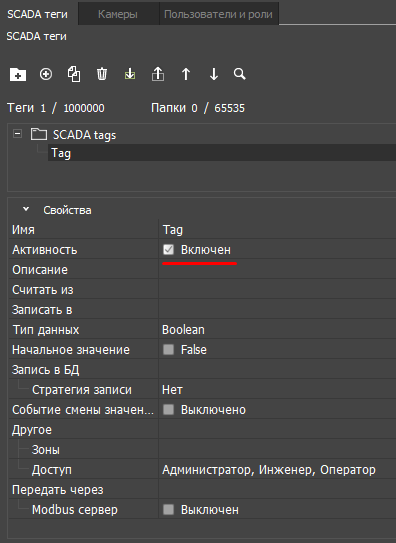Select the Начальное значение property label
The image size is (396, 543).
71,350
